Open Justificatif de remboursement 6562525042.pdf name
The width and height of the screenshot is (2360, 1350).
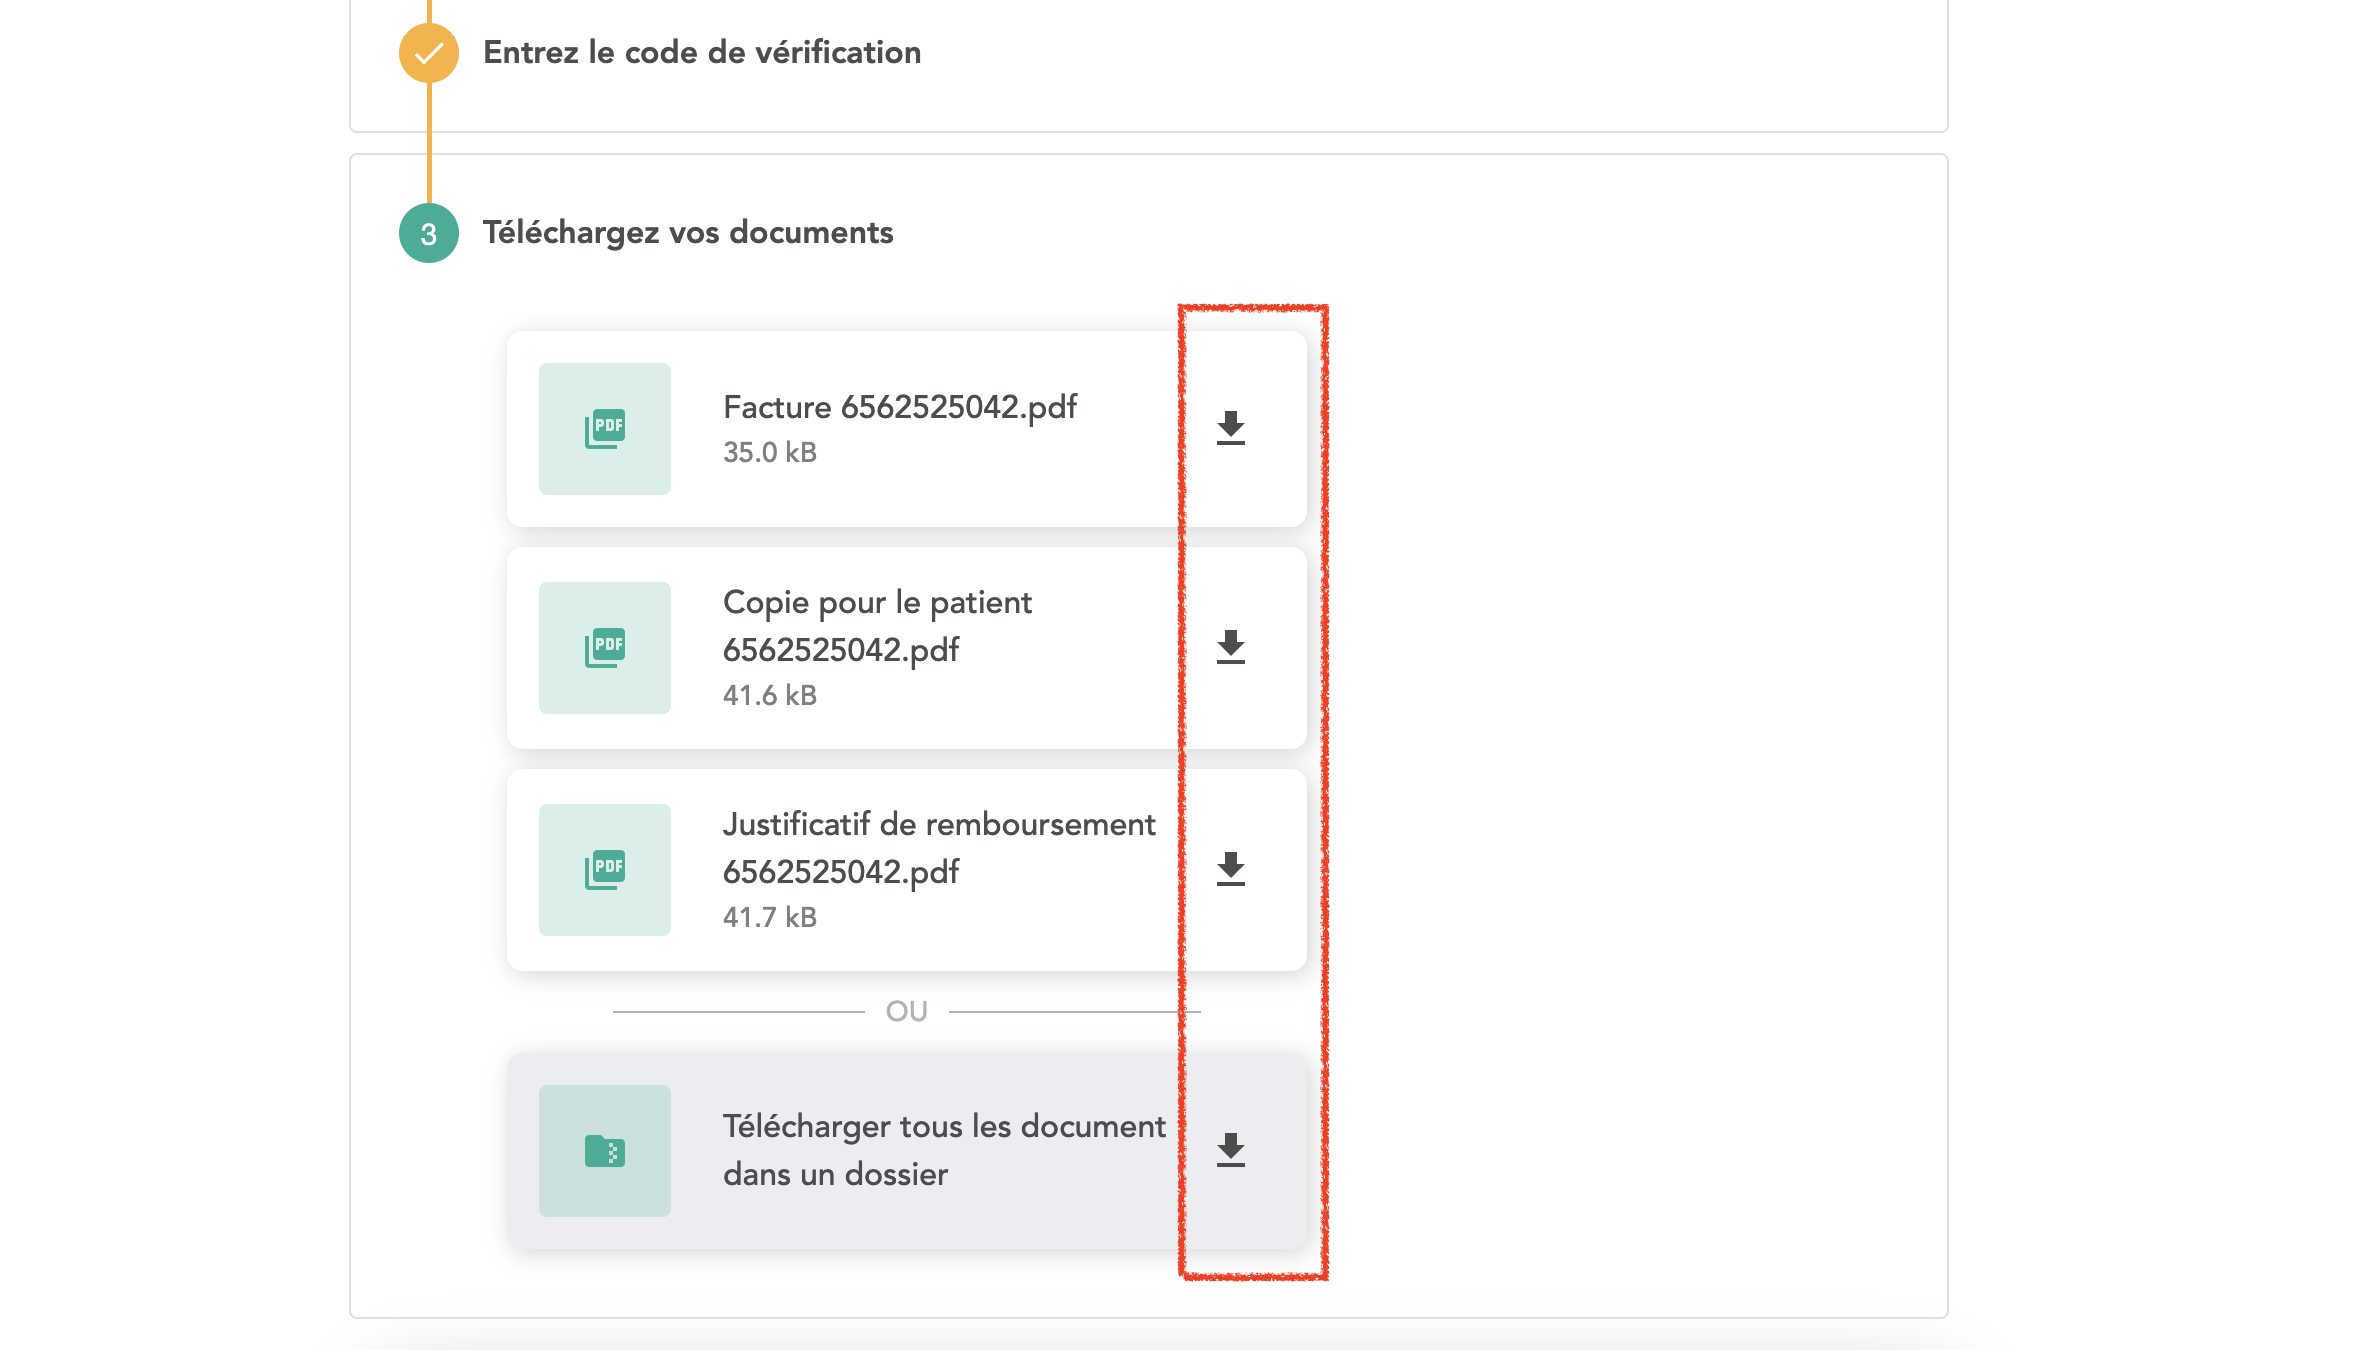click(938, 848)
